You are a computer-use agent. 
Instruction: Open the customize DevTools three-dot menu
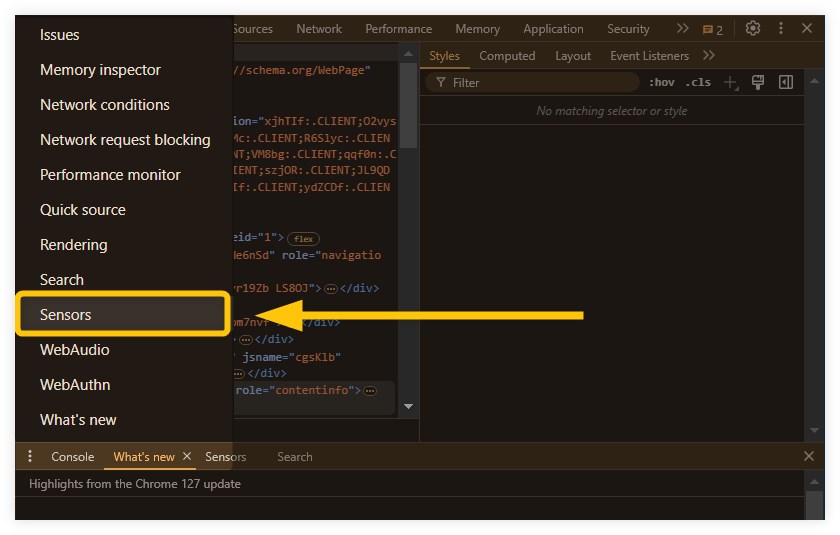click(781, 28)
